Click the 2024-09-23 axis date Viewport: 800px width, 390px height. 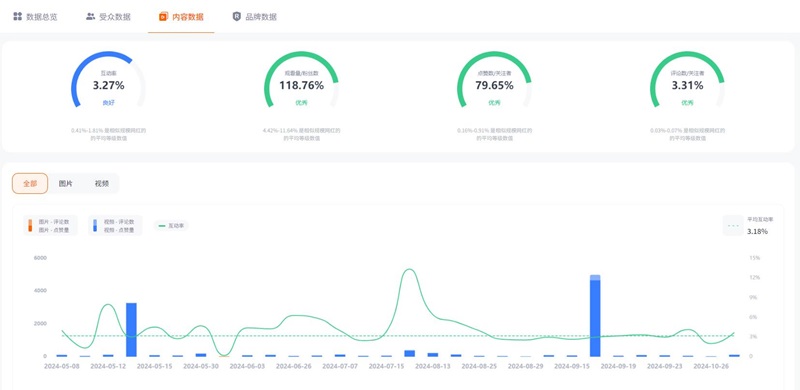pyautogui.click(x=665, y=366)
